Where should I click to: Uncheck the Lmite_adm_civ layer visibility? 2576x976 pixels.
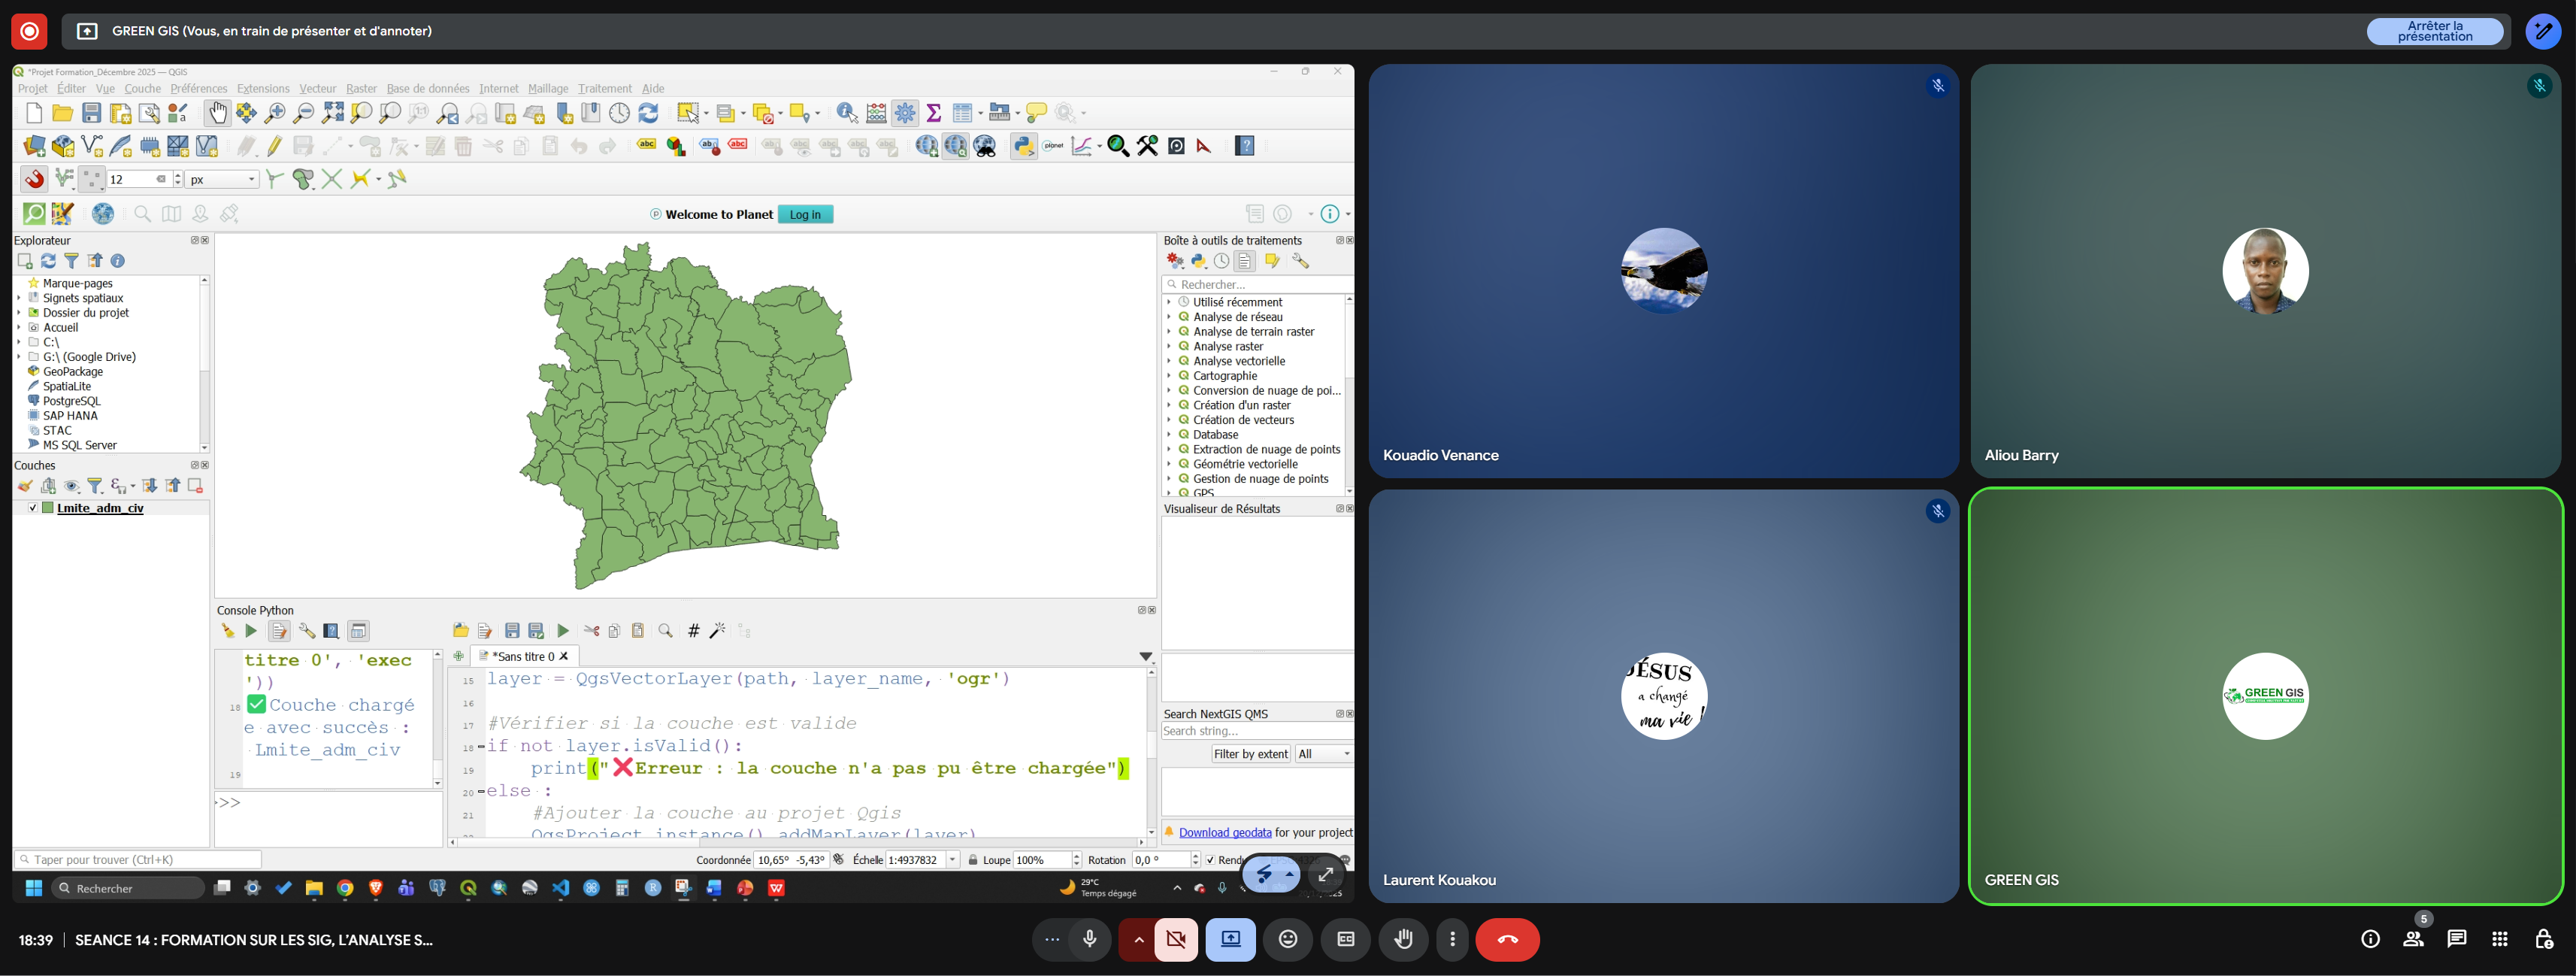click(32, 508)
